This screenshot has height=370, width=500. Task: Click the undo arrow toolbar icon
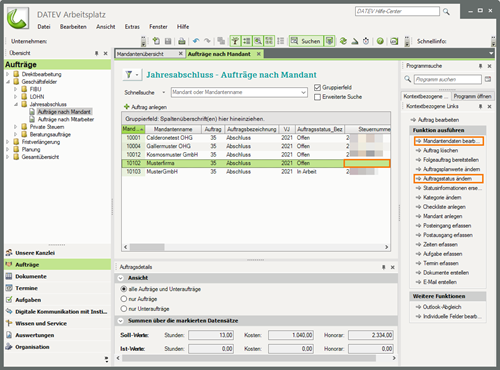[196, 41]
